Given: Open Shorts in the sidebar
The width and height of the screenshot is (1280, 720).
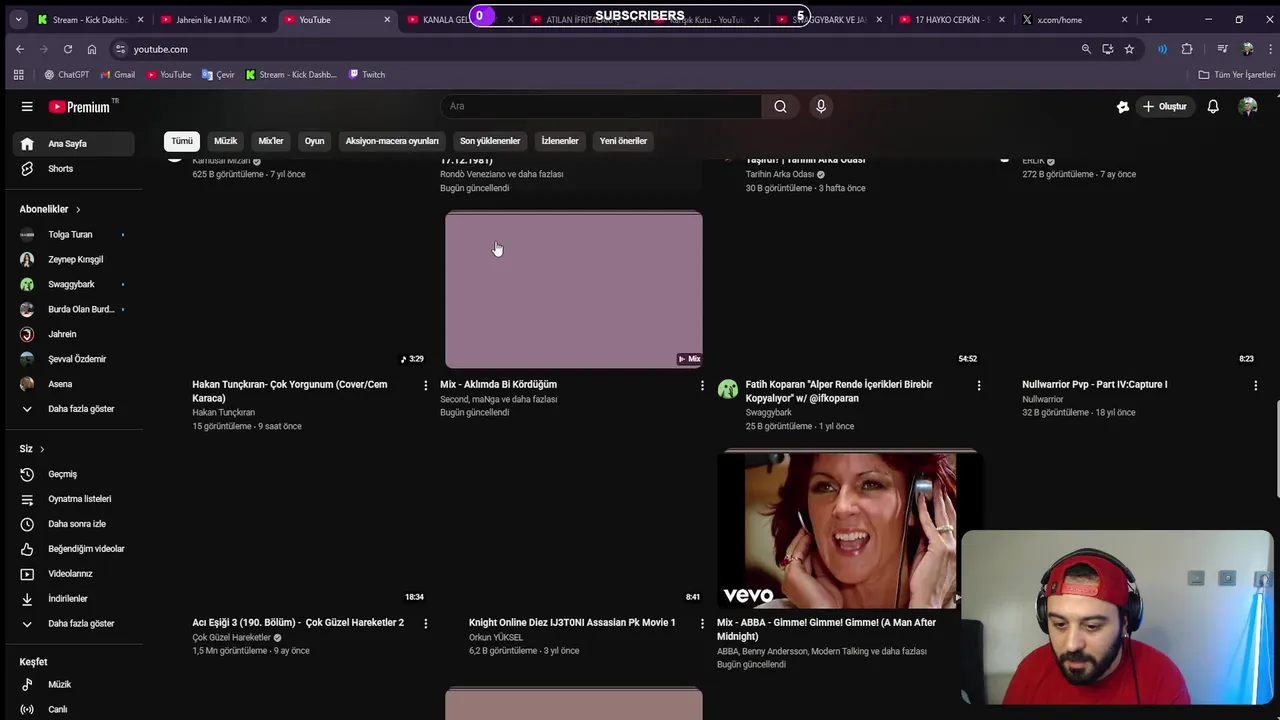Looking at the screenshot, I should point(75,168).
